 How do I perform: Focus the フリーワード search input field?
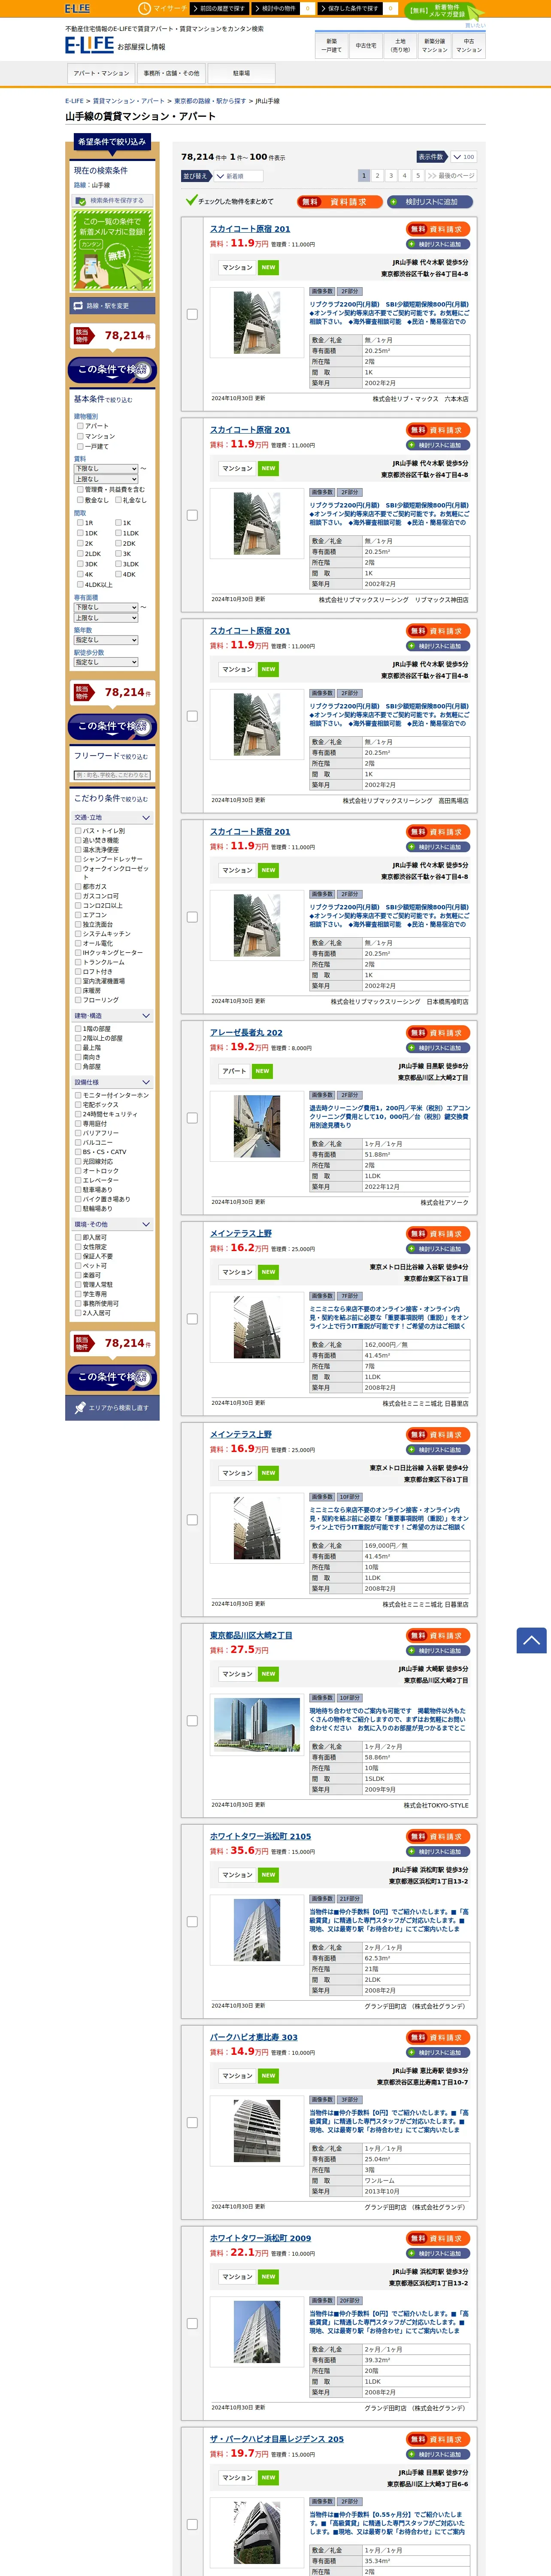[x=112, y=775]
